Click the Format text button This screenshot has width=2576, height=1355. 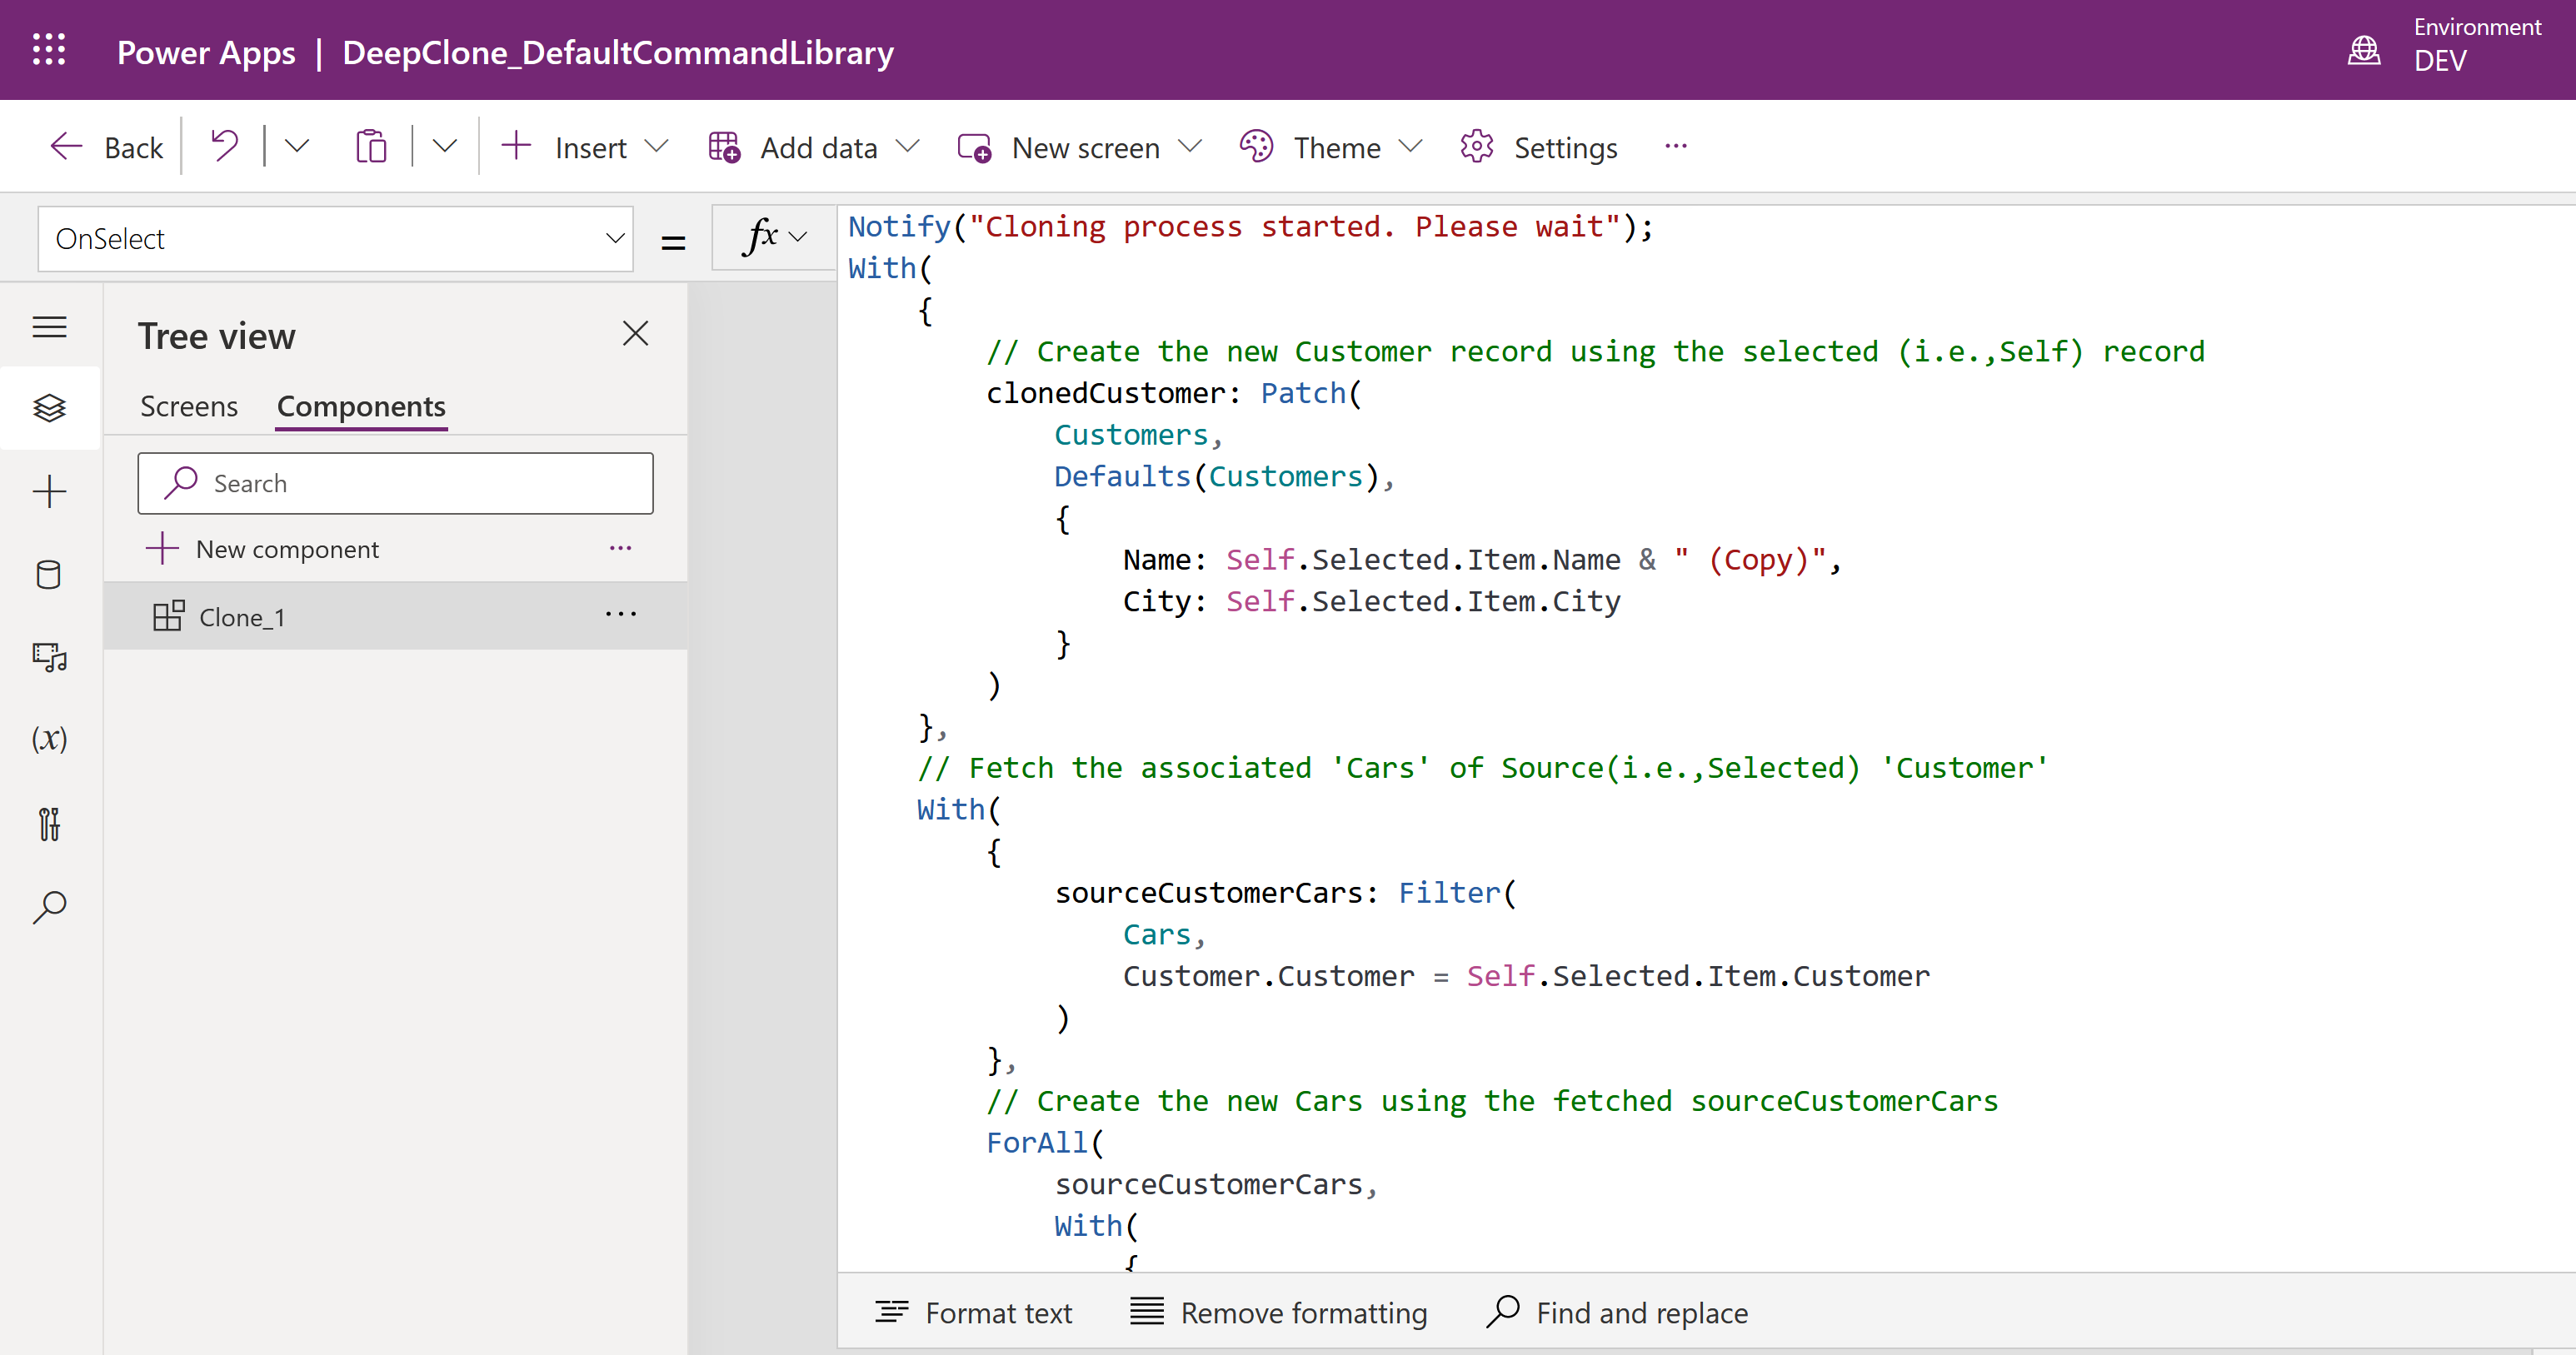coord(973,1312)
